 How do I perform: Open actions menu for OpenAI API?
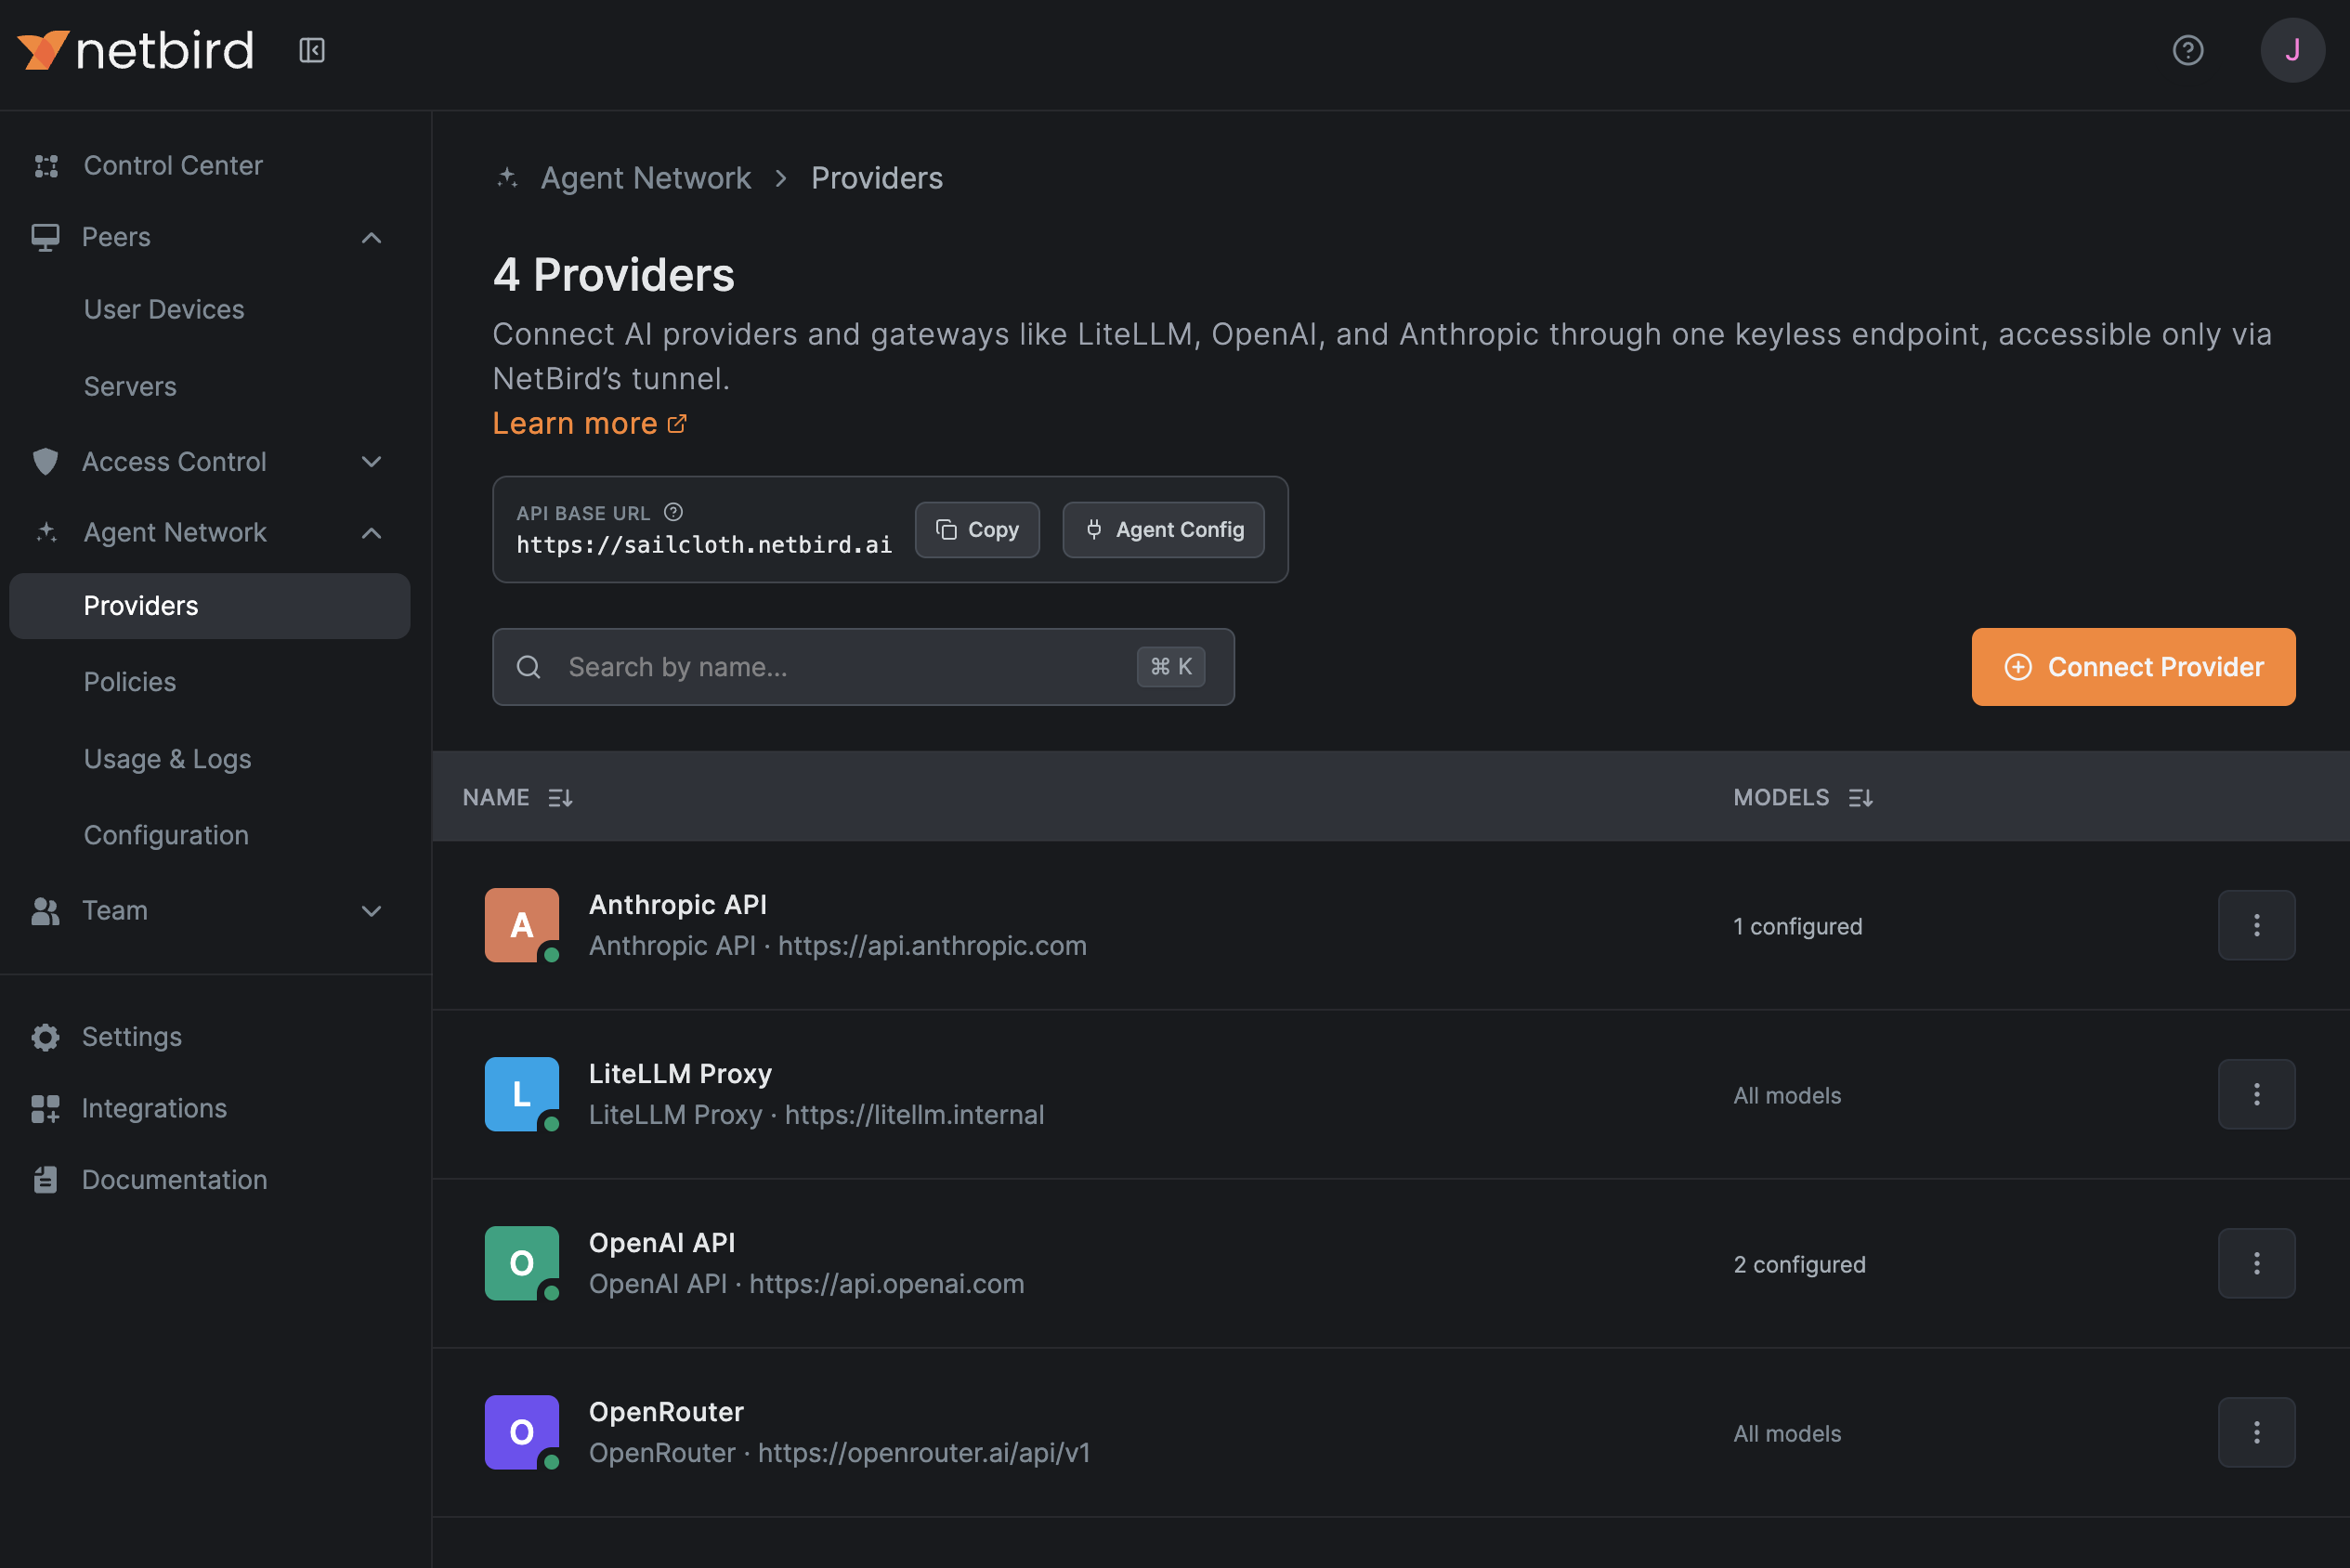point(2256,1263)
